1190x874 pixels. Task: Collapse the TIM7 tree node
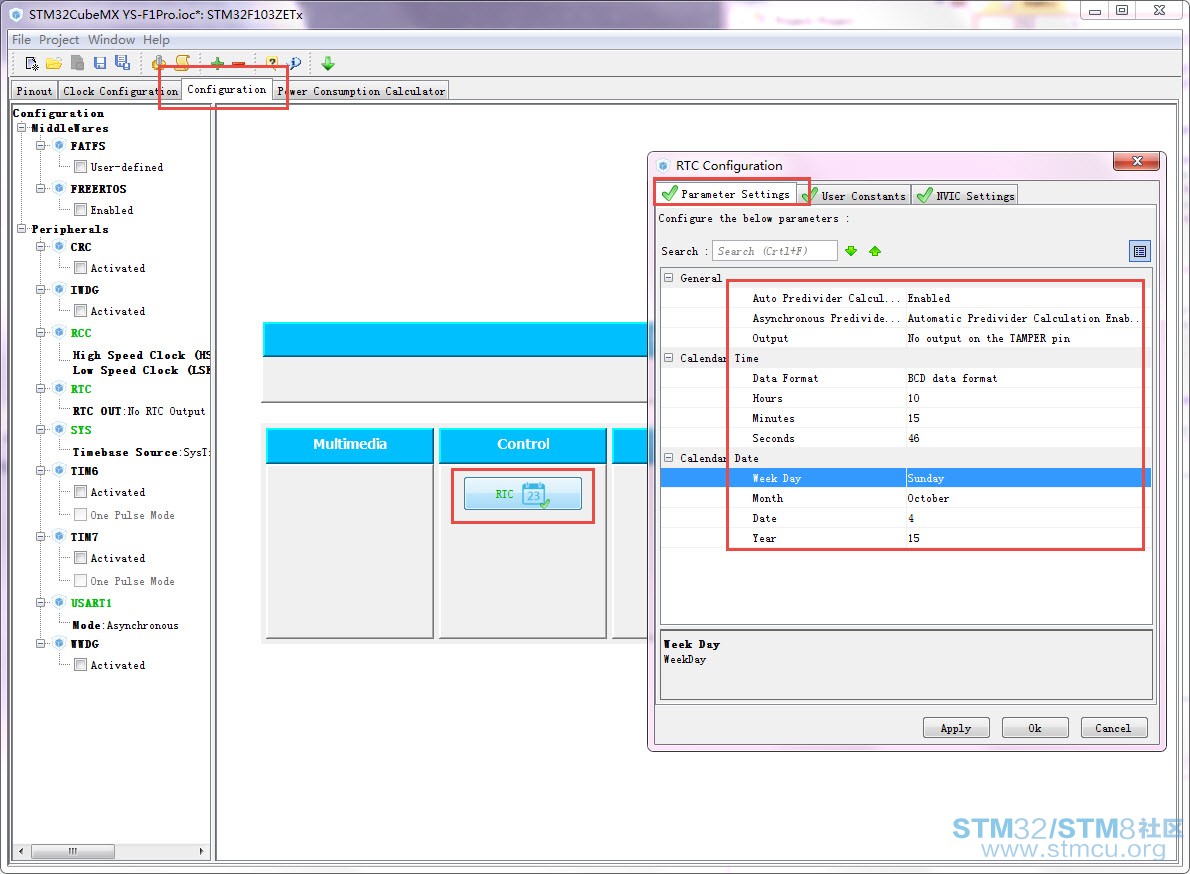pos(41,536)
